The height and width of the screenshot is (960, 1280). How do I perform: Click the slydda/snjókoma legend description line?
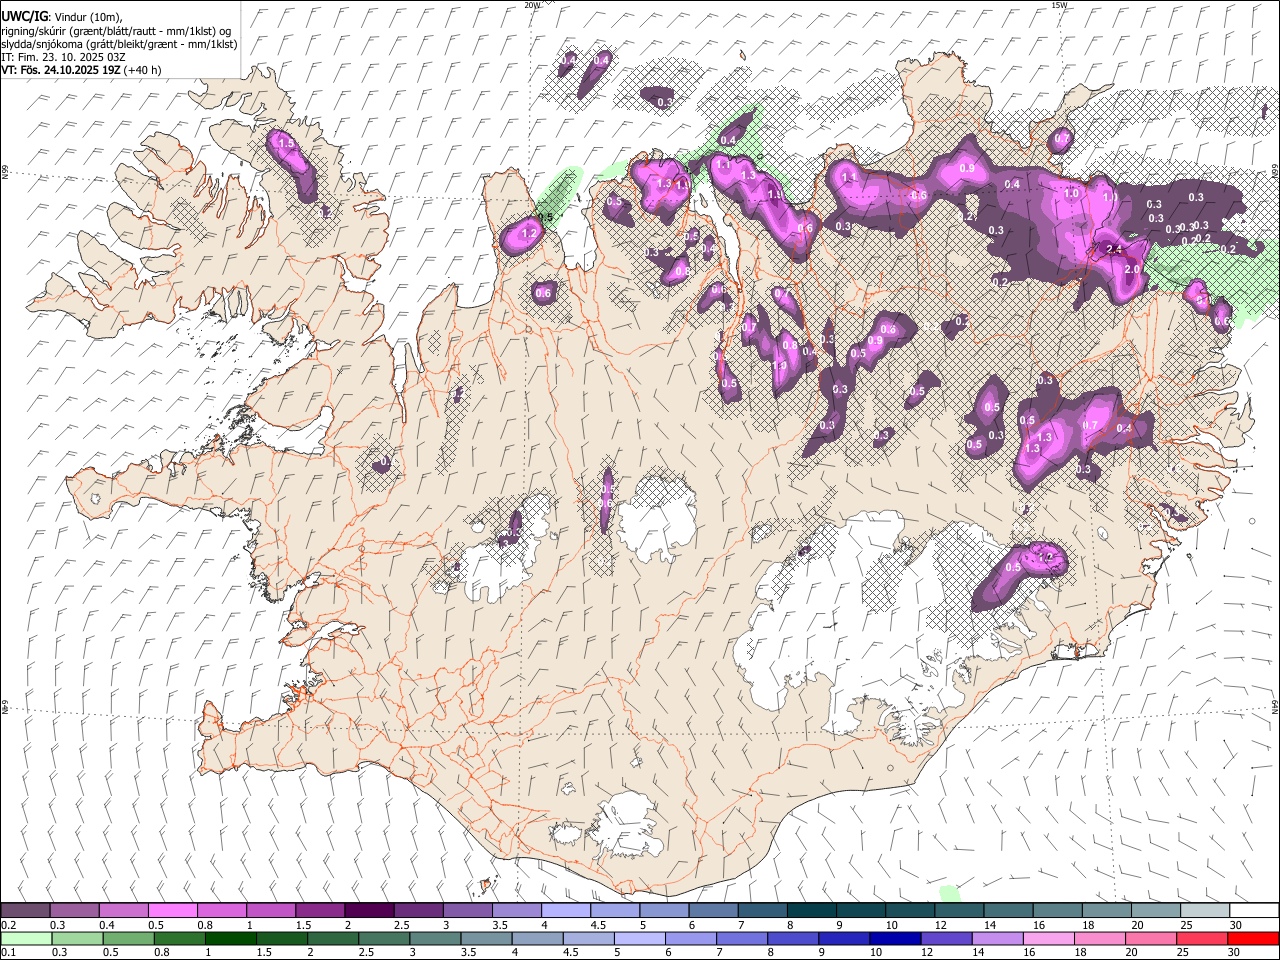(119, 44)
